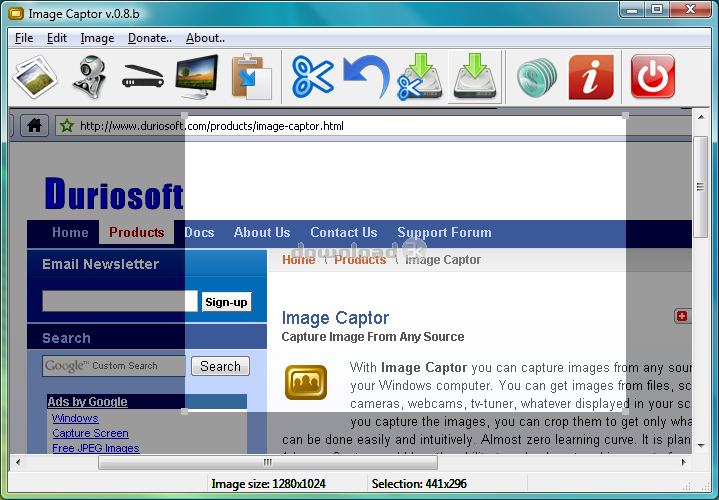Click the Sign-up button
Screen dimensions: 719x500
point(227,302)
